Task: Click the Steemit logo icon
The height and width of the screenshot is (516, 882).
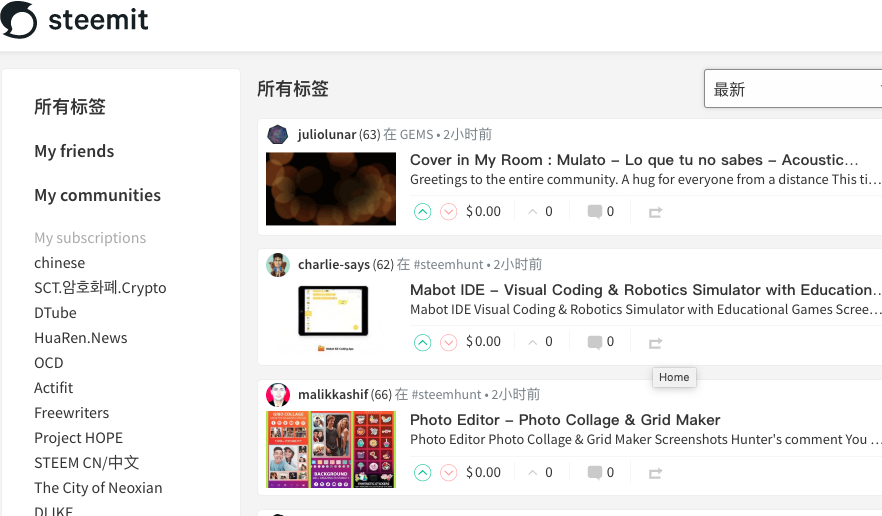Action: click(x=19, y=20)
